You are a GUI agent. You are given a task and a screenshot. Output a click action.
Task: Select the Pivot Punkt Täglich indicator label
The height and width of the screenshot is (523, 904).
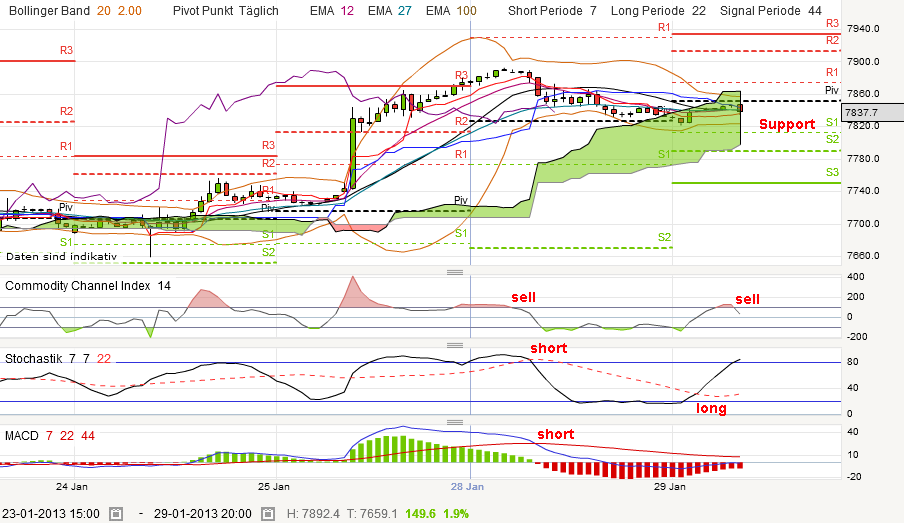pos(225,10)
